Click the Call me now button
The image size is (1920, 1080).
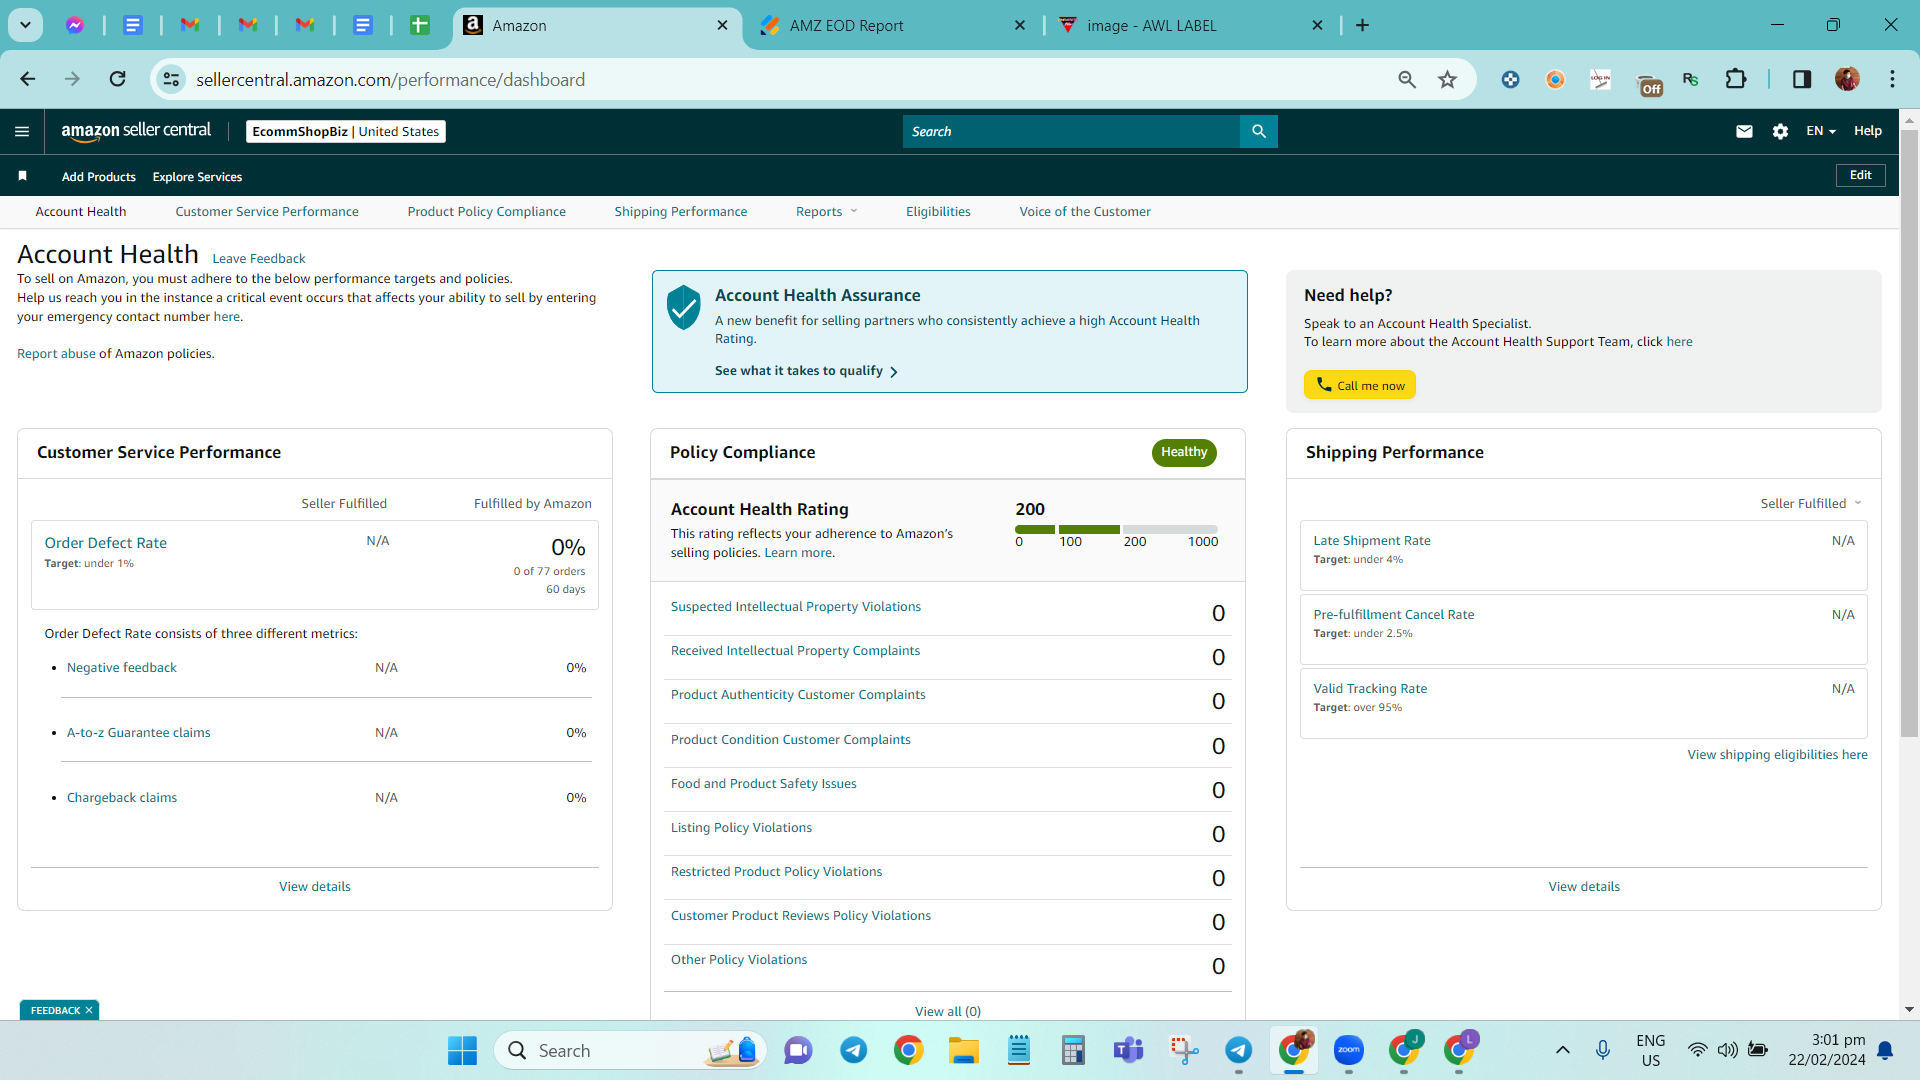point(1360,385)
